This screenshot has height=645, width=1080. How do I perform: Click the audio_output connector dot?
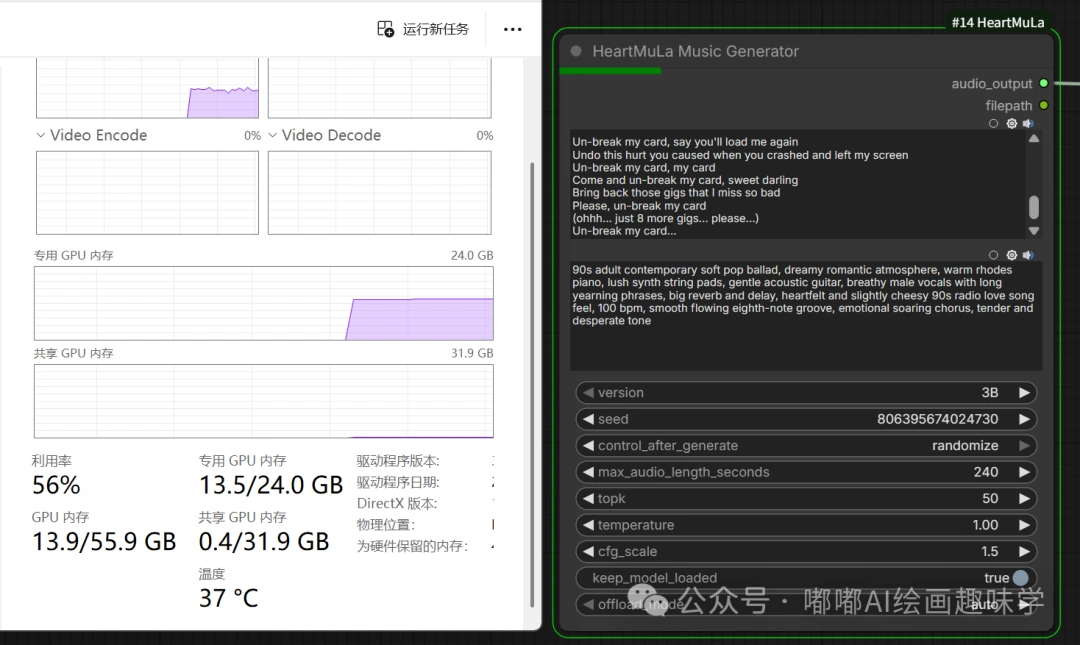1045,84
